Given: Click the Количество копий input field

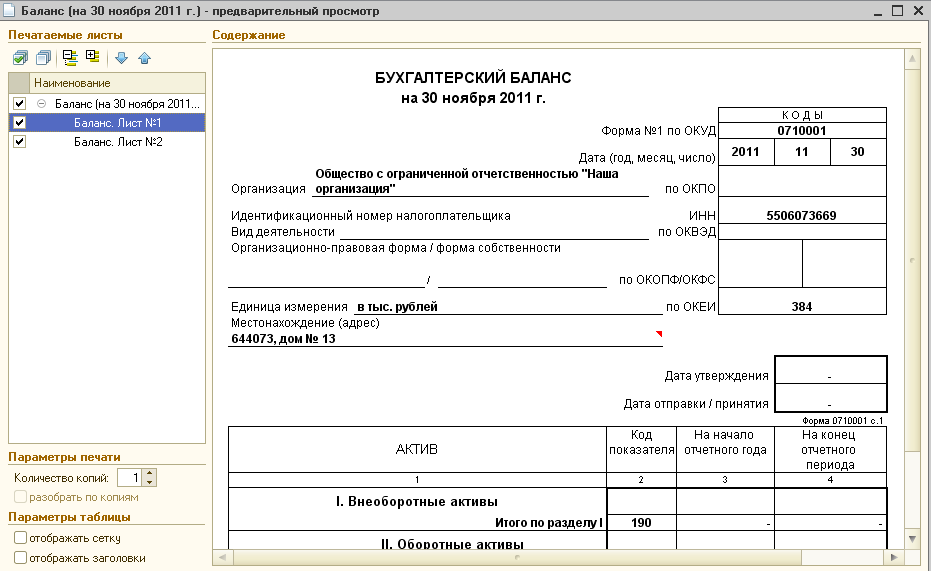Looking at the screenshot, I should tap(130, 477).
